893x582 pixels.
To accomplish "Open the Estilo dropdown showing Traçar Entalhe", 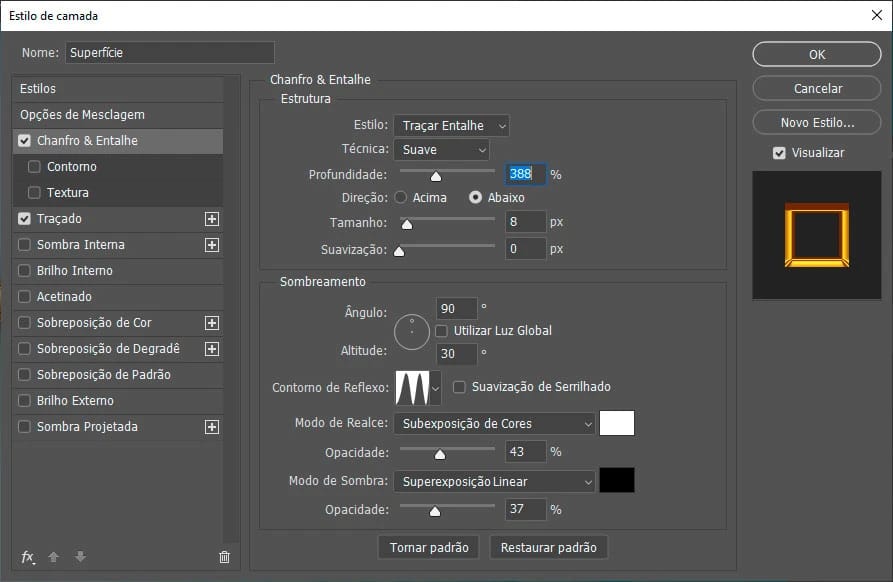I will (451, 125).
